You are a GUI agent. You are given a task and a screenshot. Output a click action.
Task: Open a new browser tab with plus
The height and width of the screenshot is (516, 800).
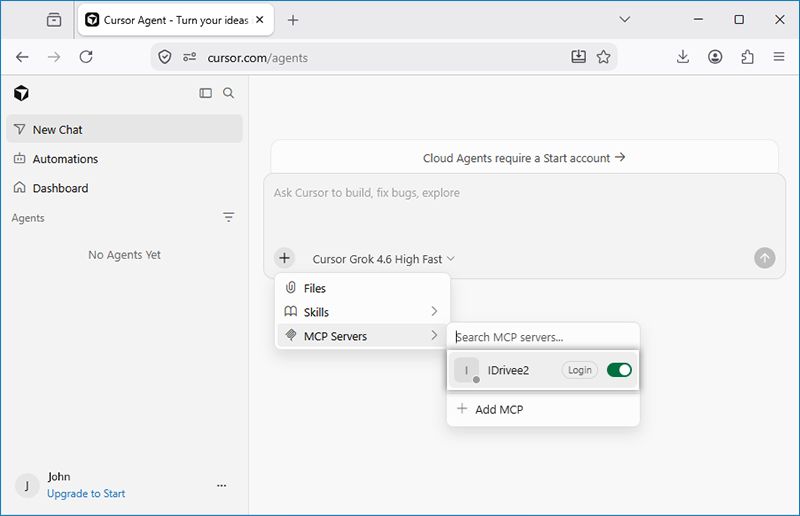[x=293, y=20]
